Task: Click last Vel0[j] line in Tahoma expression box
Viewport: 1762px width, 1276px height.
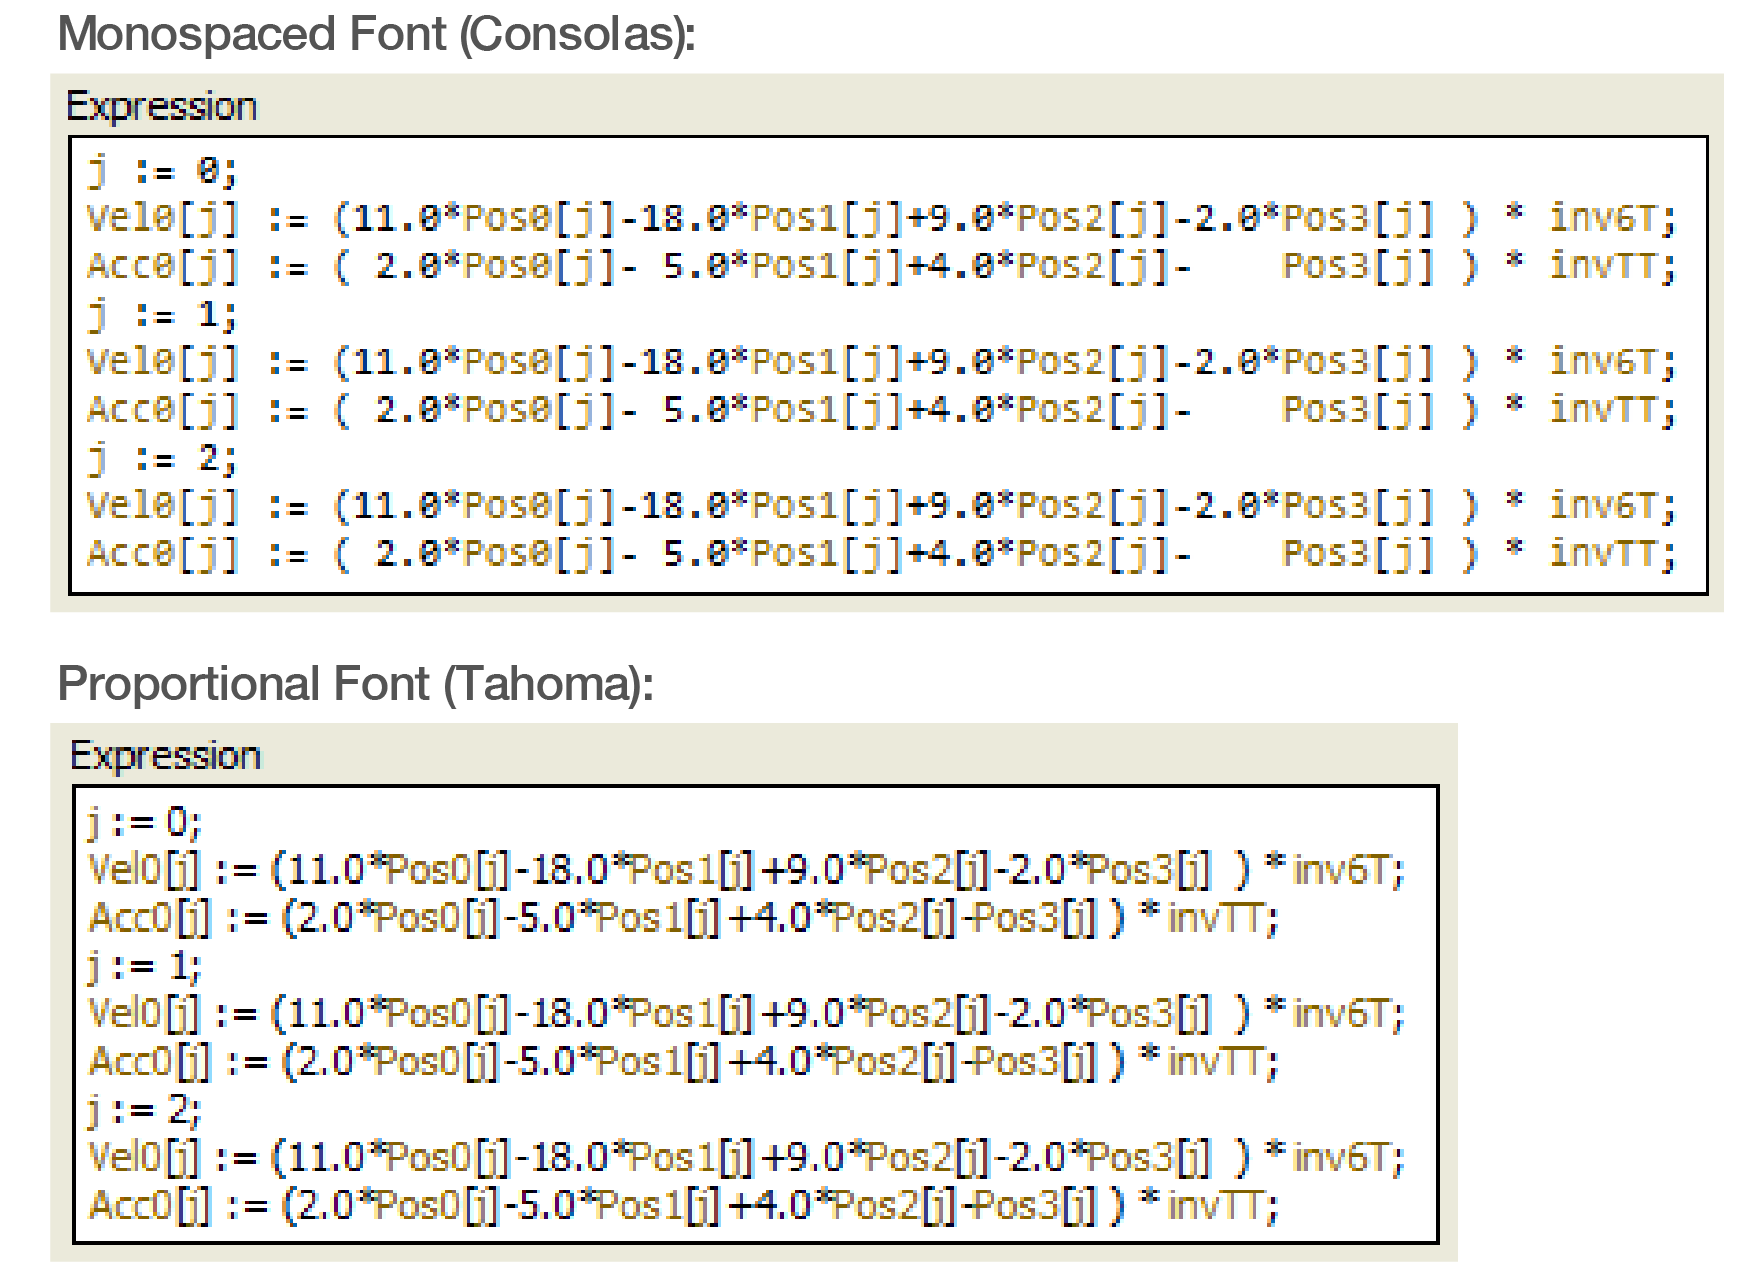Action: (x=745, y=1158)
